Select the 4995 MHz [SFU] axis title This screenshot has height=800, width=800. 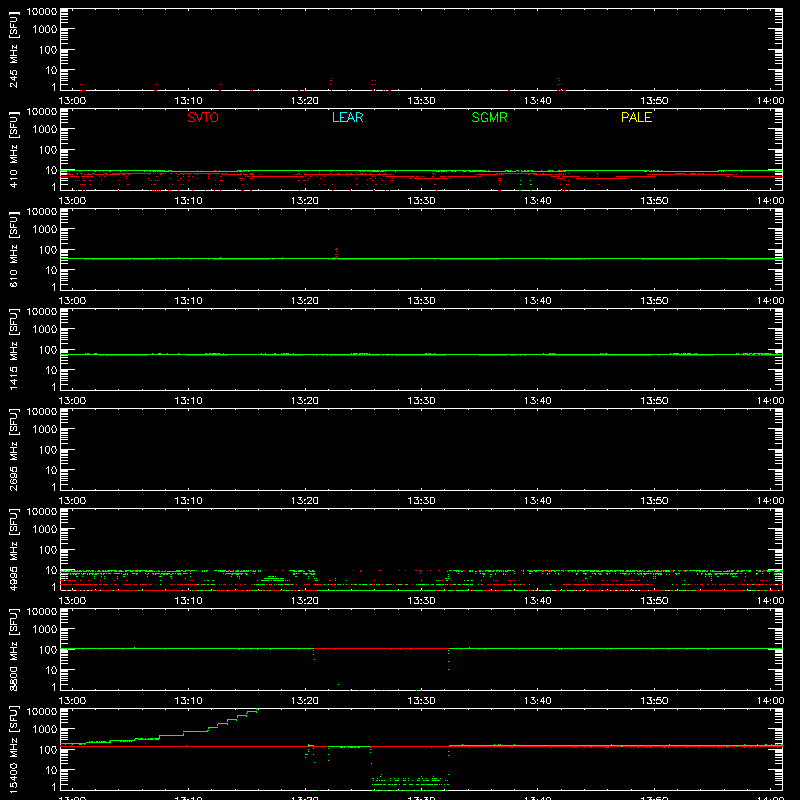coord(13,549)
